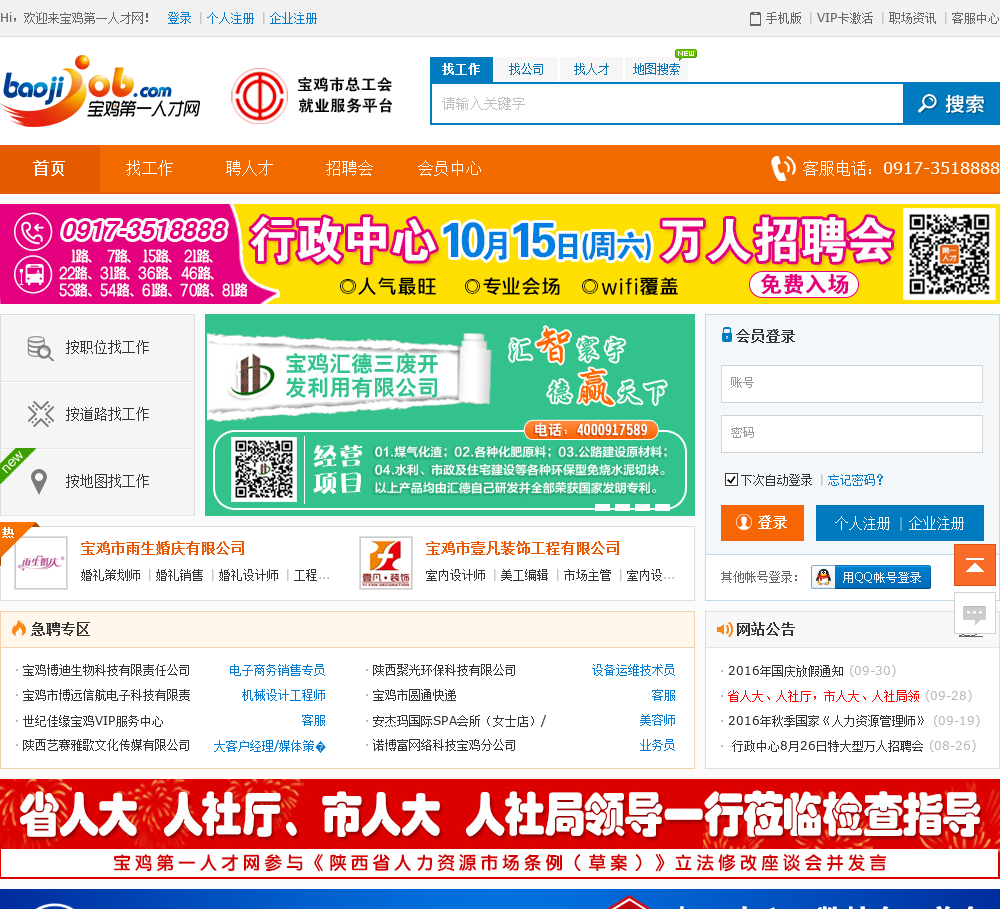Click the 请输入关键字 search input field
The image size is (1000, 909).
(x=667, y=103)
